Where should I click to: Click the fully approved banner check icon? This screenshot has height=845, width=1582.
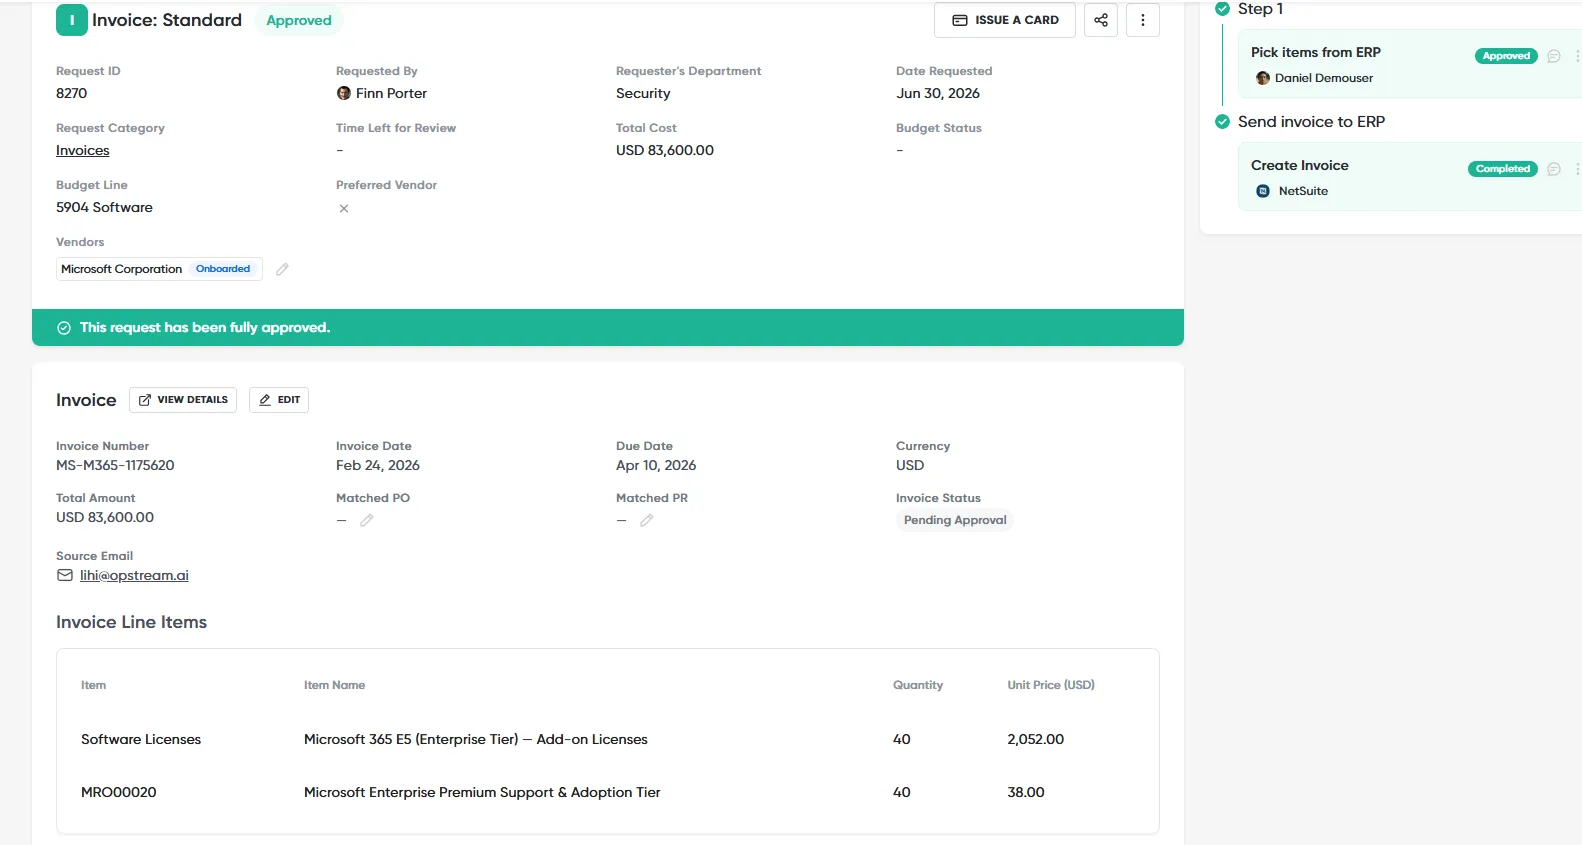coord(64,328)
